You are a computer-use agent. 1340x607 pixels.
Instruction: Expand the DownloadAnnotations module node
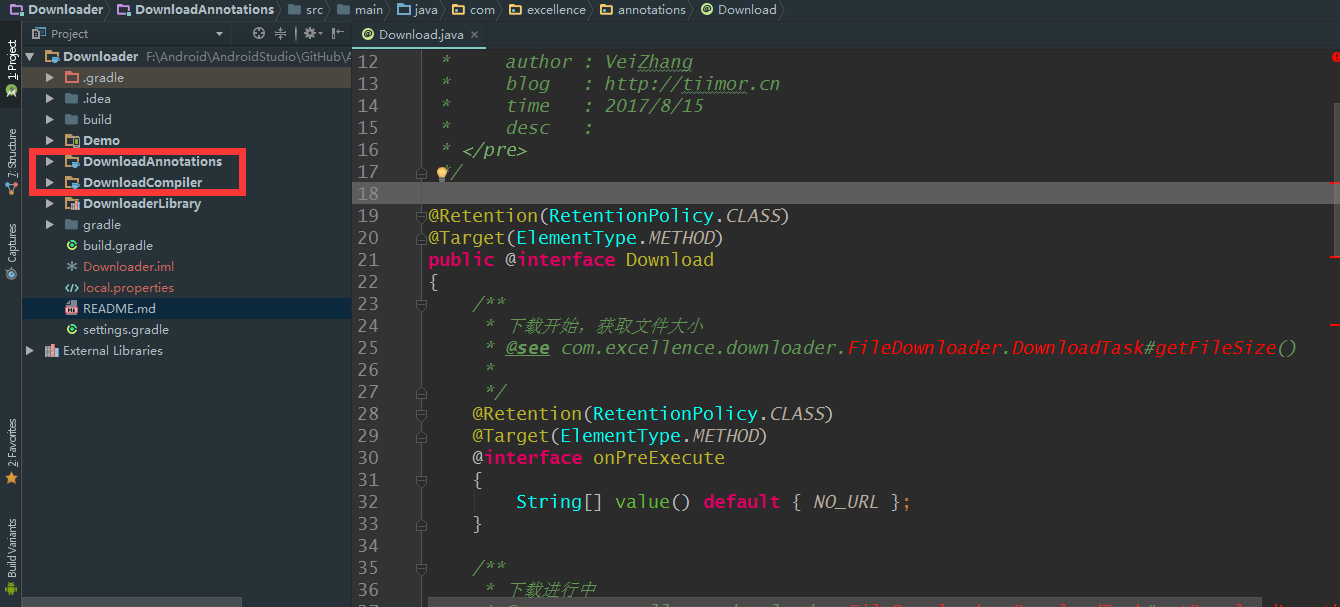(49, 161)
